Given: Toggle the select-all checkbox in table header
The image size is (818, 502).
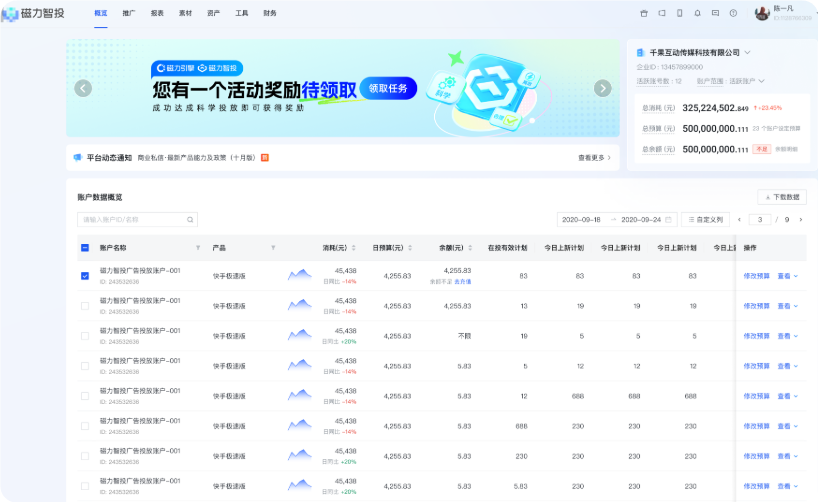Looking at the screenshot, I should tap(85, 248).
